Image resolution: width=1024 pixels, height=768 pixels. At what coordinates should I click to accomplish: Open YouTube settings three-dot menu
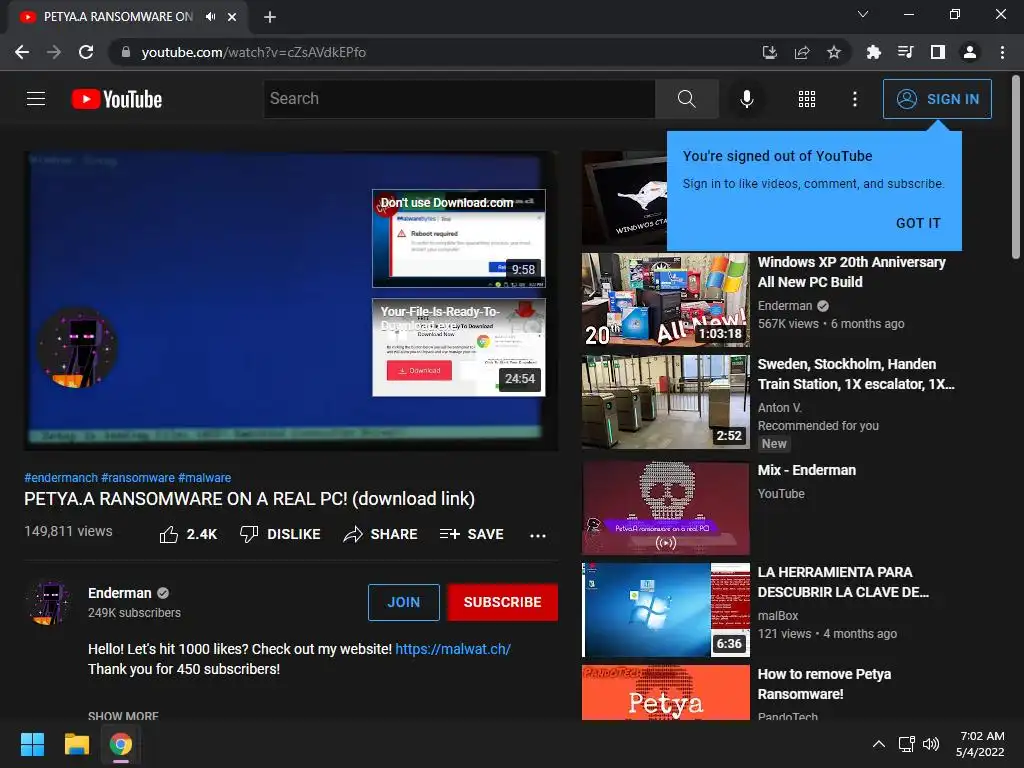click(855, 99)
